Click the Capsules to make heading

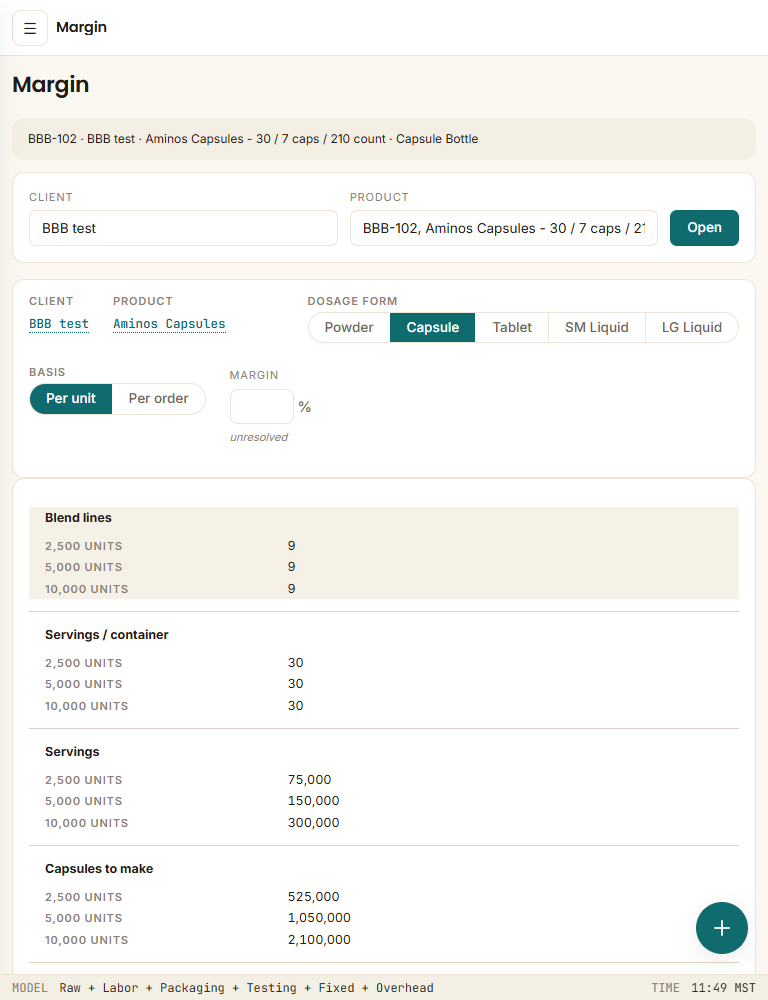pyautogui.click(x=99, y=869)
